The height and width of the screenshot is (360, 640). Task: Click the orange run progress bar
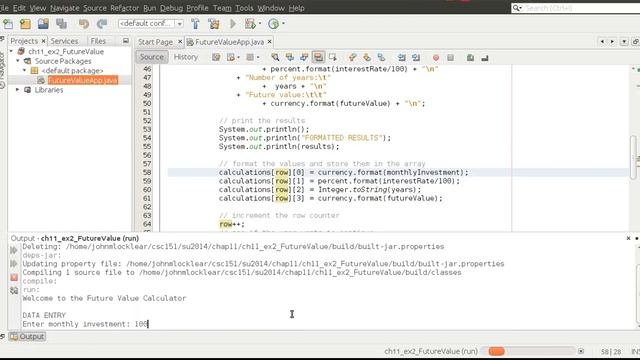496,351
